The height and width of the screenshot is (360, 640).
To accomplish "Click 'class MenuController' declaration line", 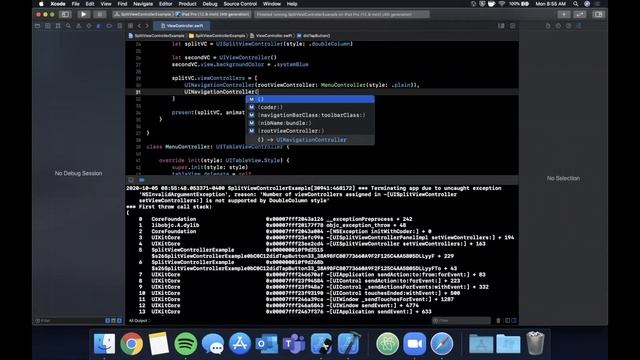I will [218, 147].
